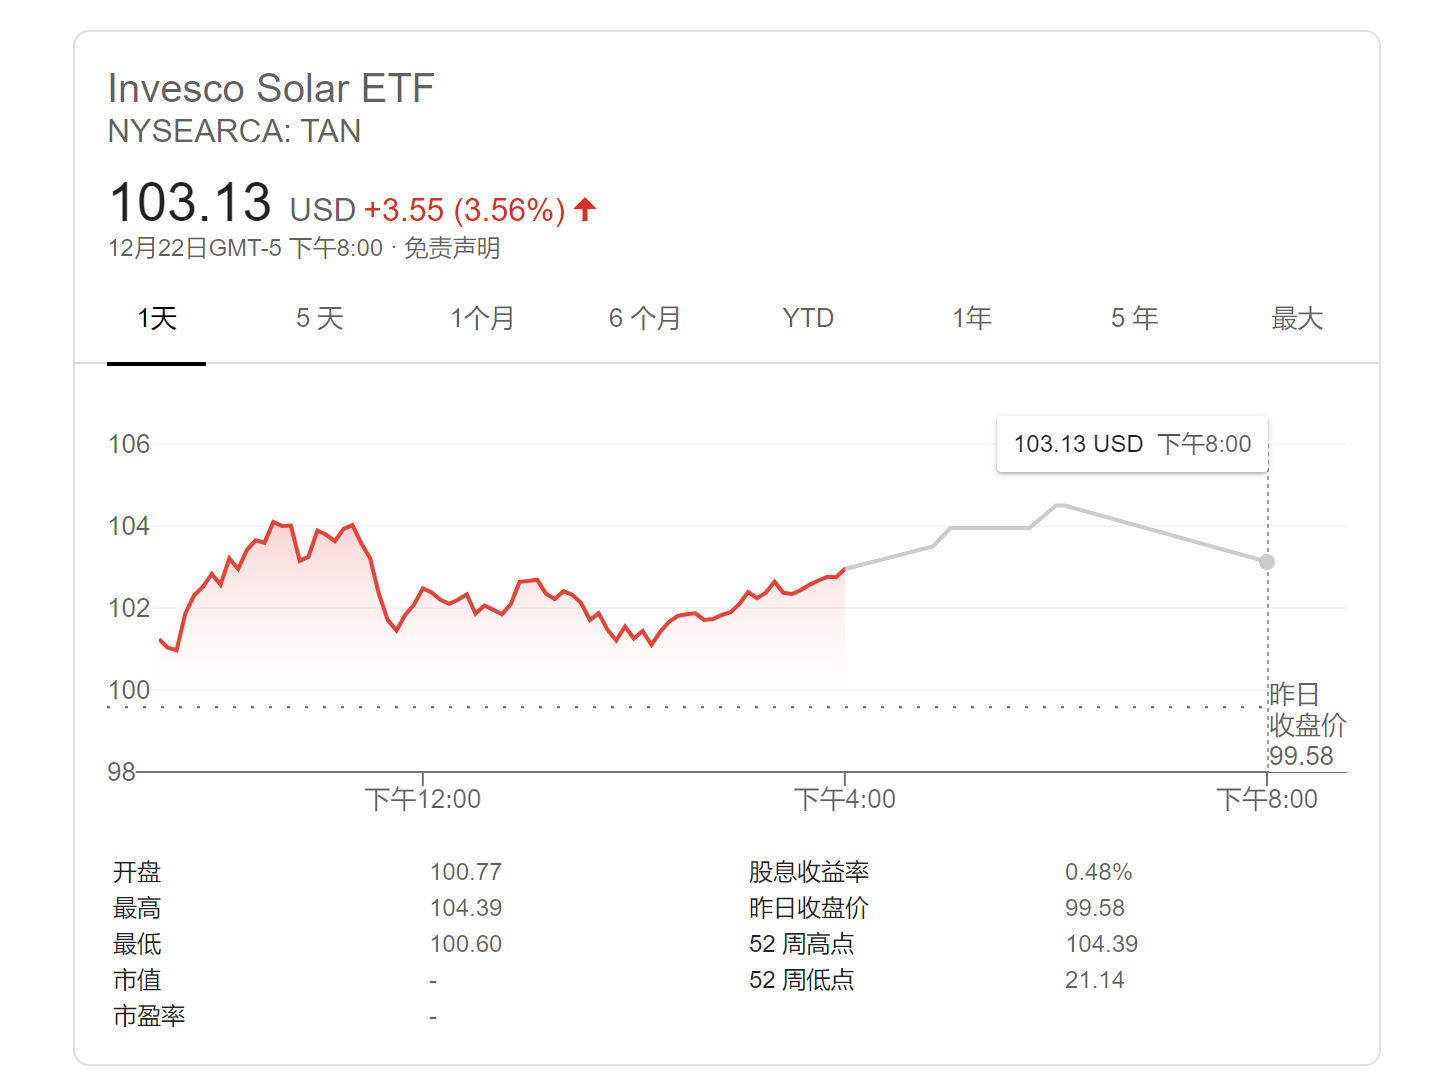This screenshot has height=1089, width=1449.
Task: Show the 6 个月 chart range
Action: [645, 319]
